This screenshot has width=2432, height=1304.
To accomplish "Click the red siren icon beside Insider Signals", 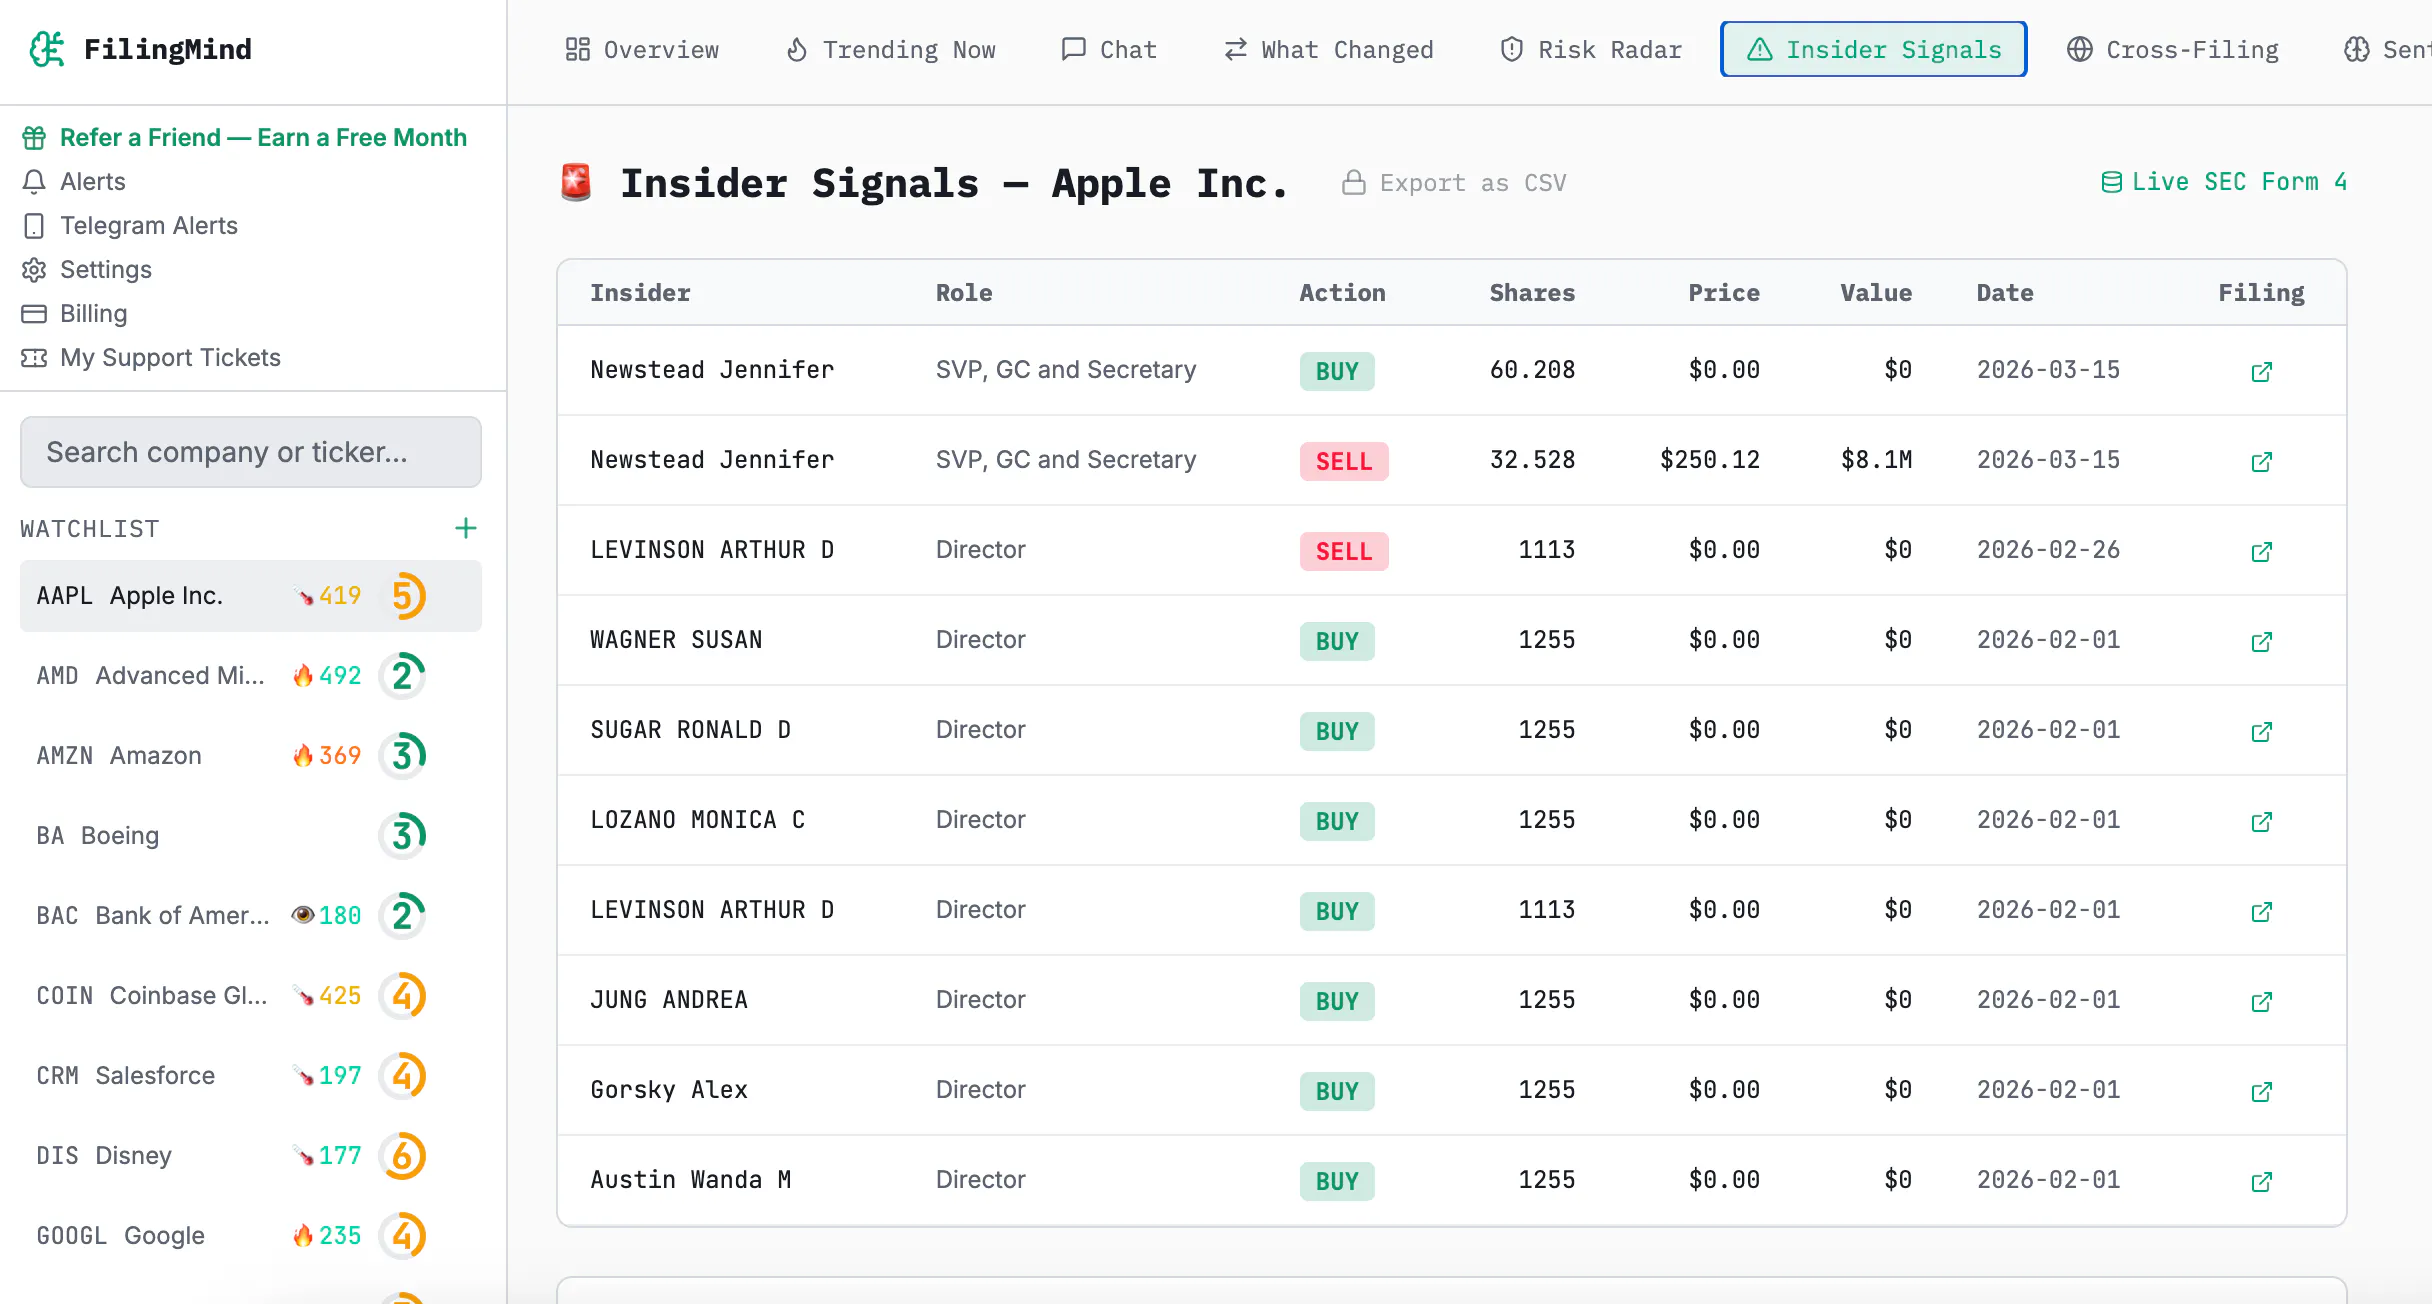I will pyautogui.click(x=576, y=182).
